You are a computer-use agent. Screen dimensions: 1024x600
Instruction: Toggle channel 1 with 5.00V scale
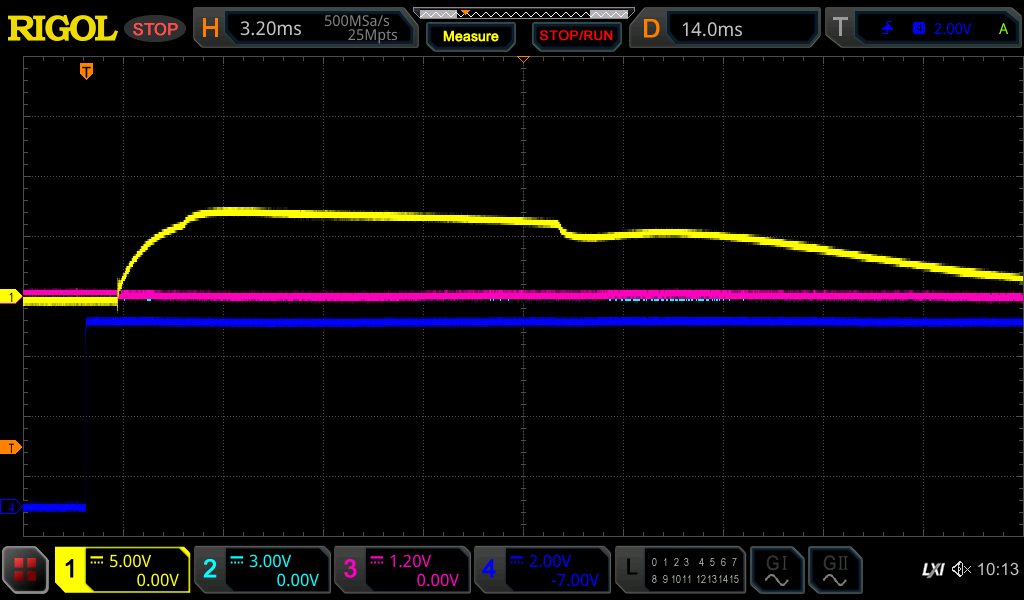tap(123, 570)
